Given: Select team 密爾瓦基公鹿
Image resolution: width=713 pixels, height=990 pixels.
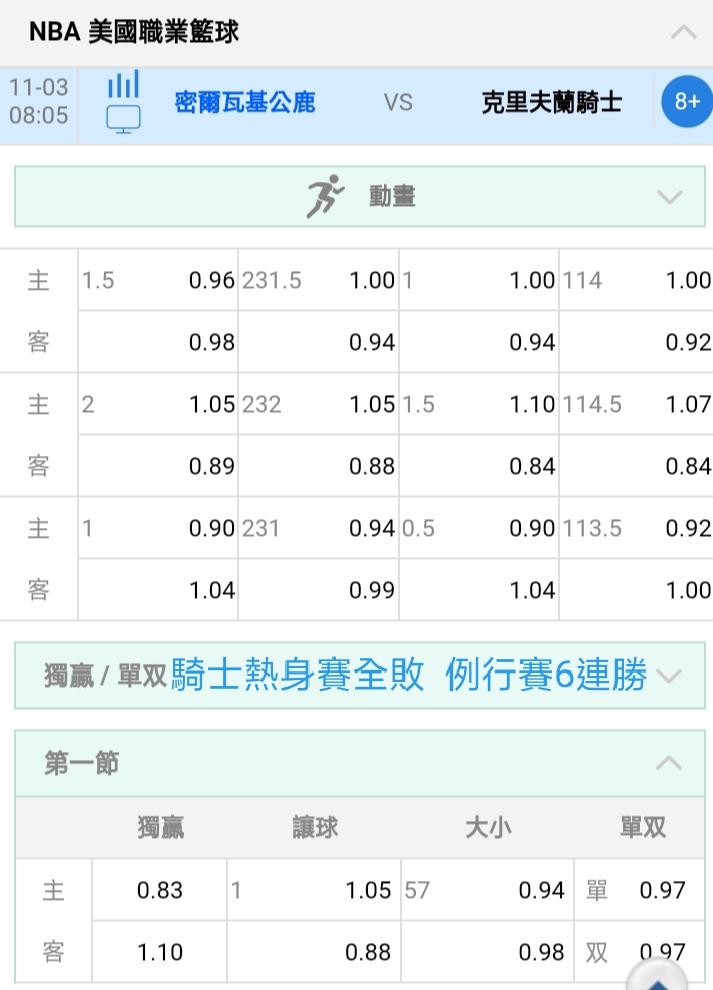Looking at the screenshot, I should [x=244, y=102].
